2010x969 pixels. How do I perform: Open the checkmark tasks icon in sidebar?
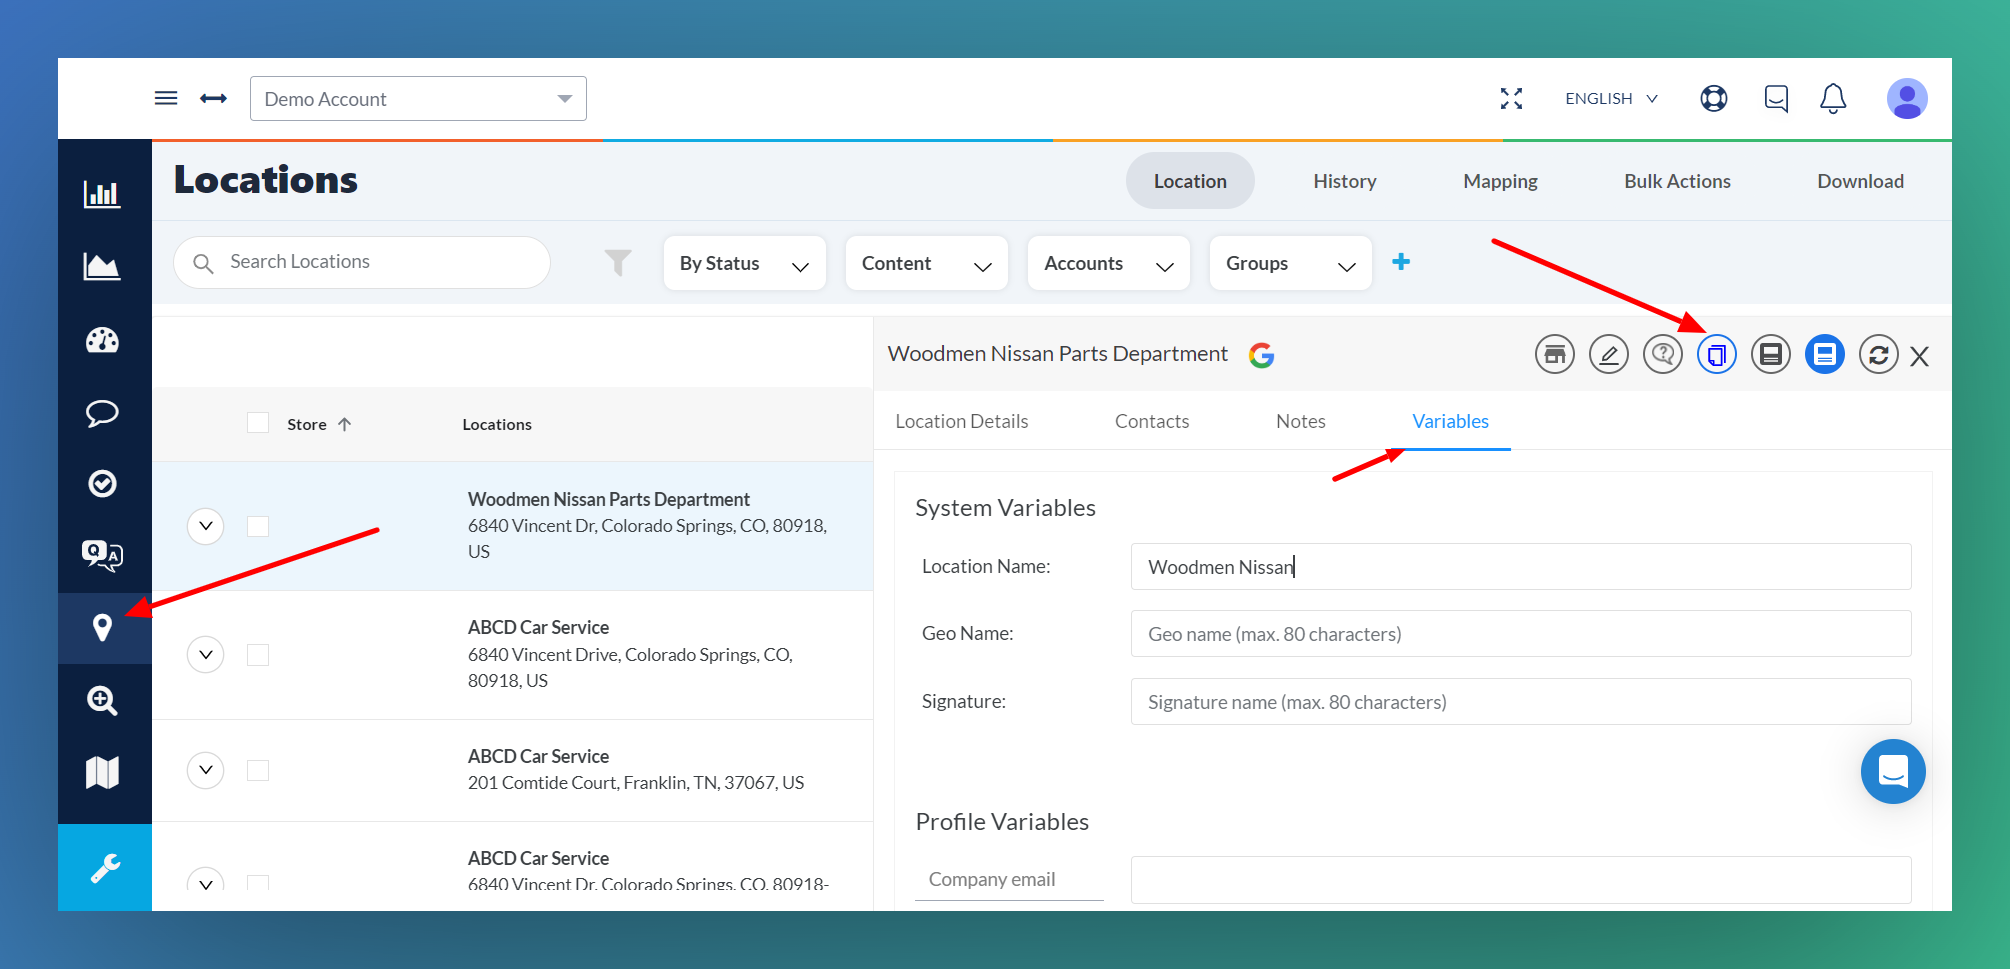[102, 484]
